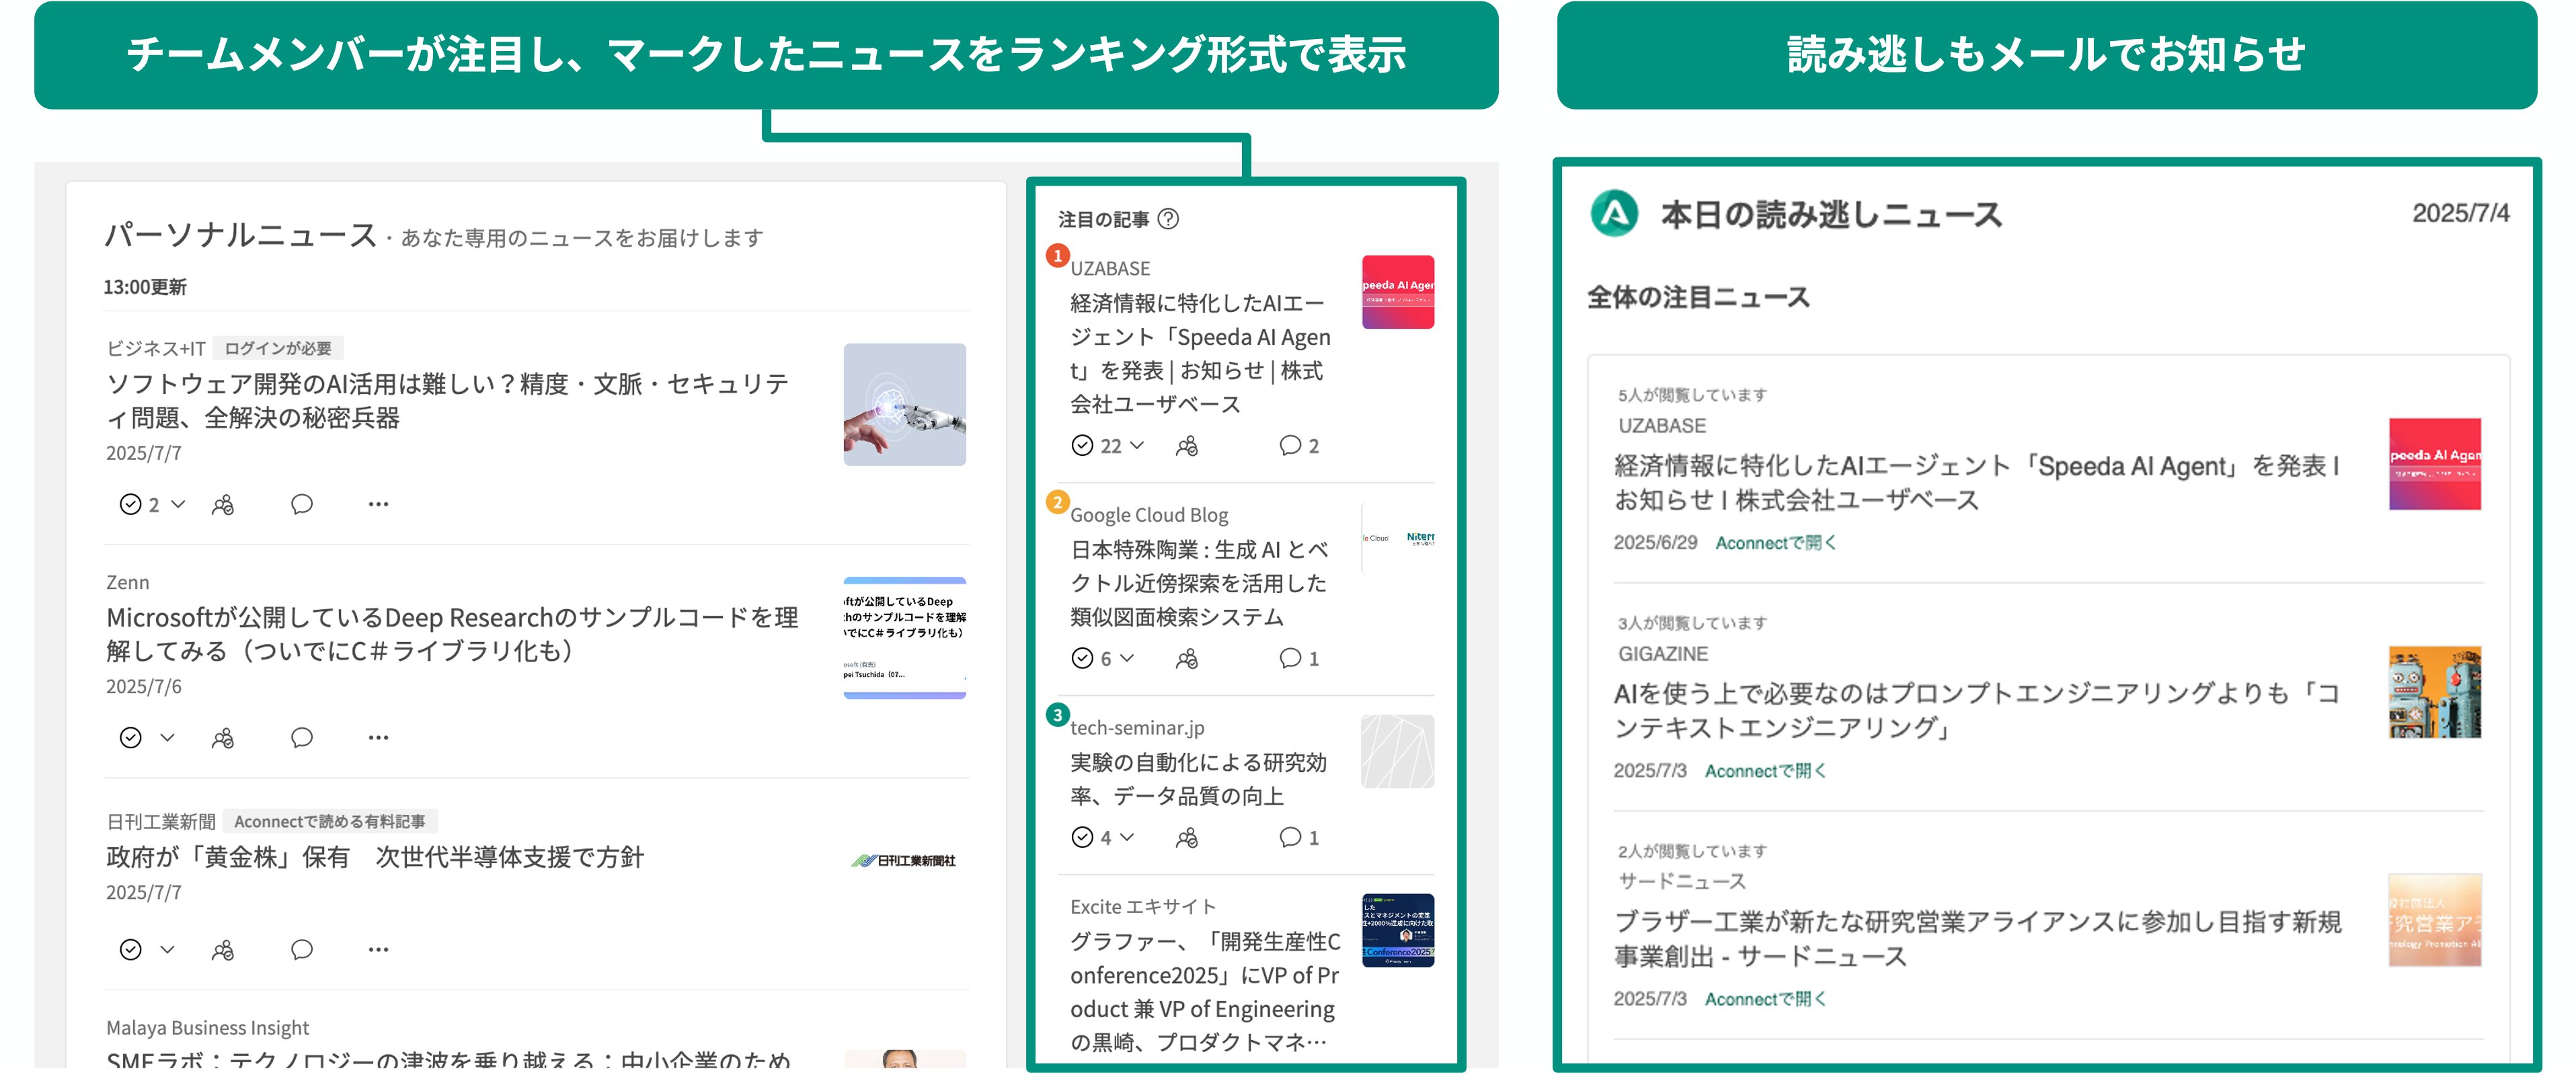Click the Aconnect logo icon in the email header
Screen dimensions: 2576x1075
tap(1614, 213)
